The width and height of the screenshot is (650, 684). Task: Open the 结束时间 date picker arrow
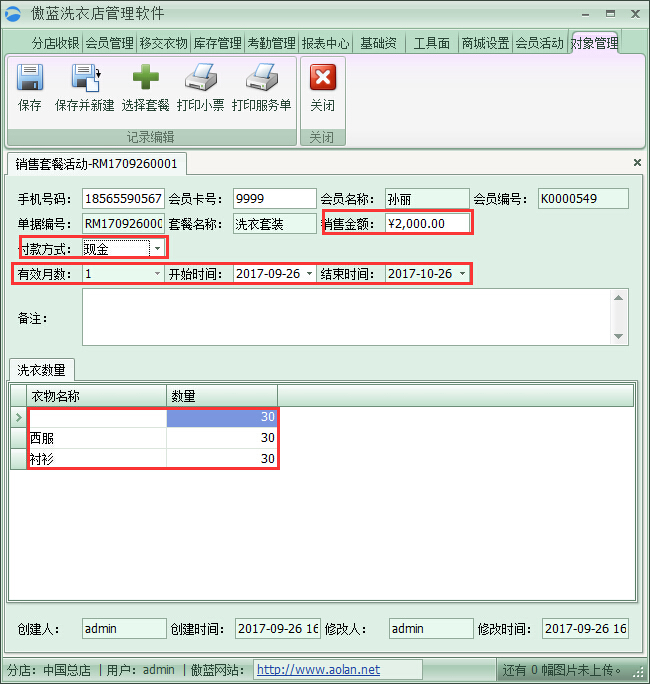point(462,274)
